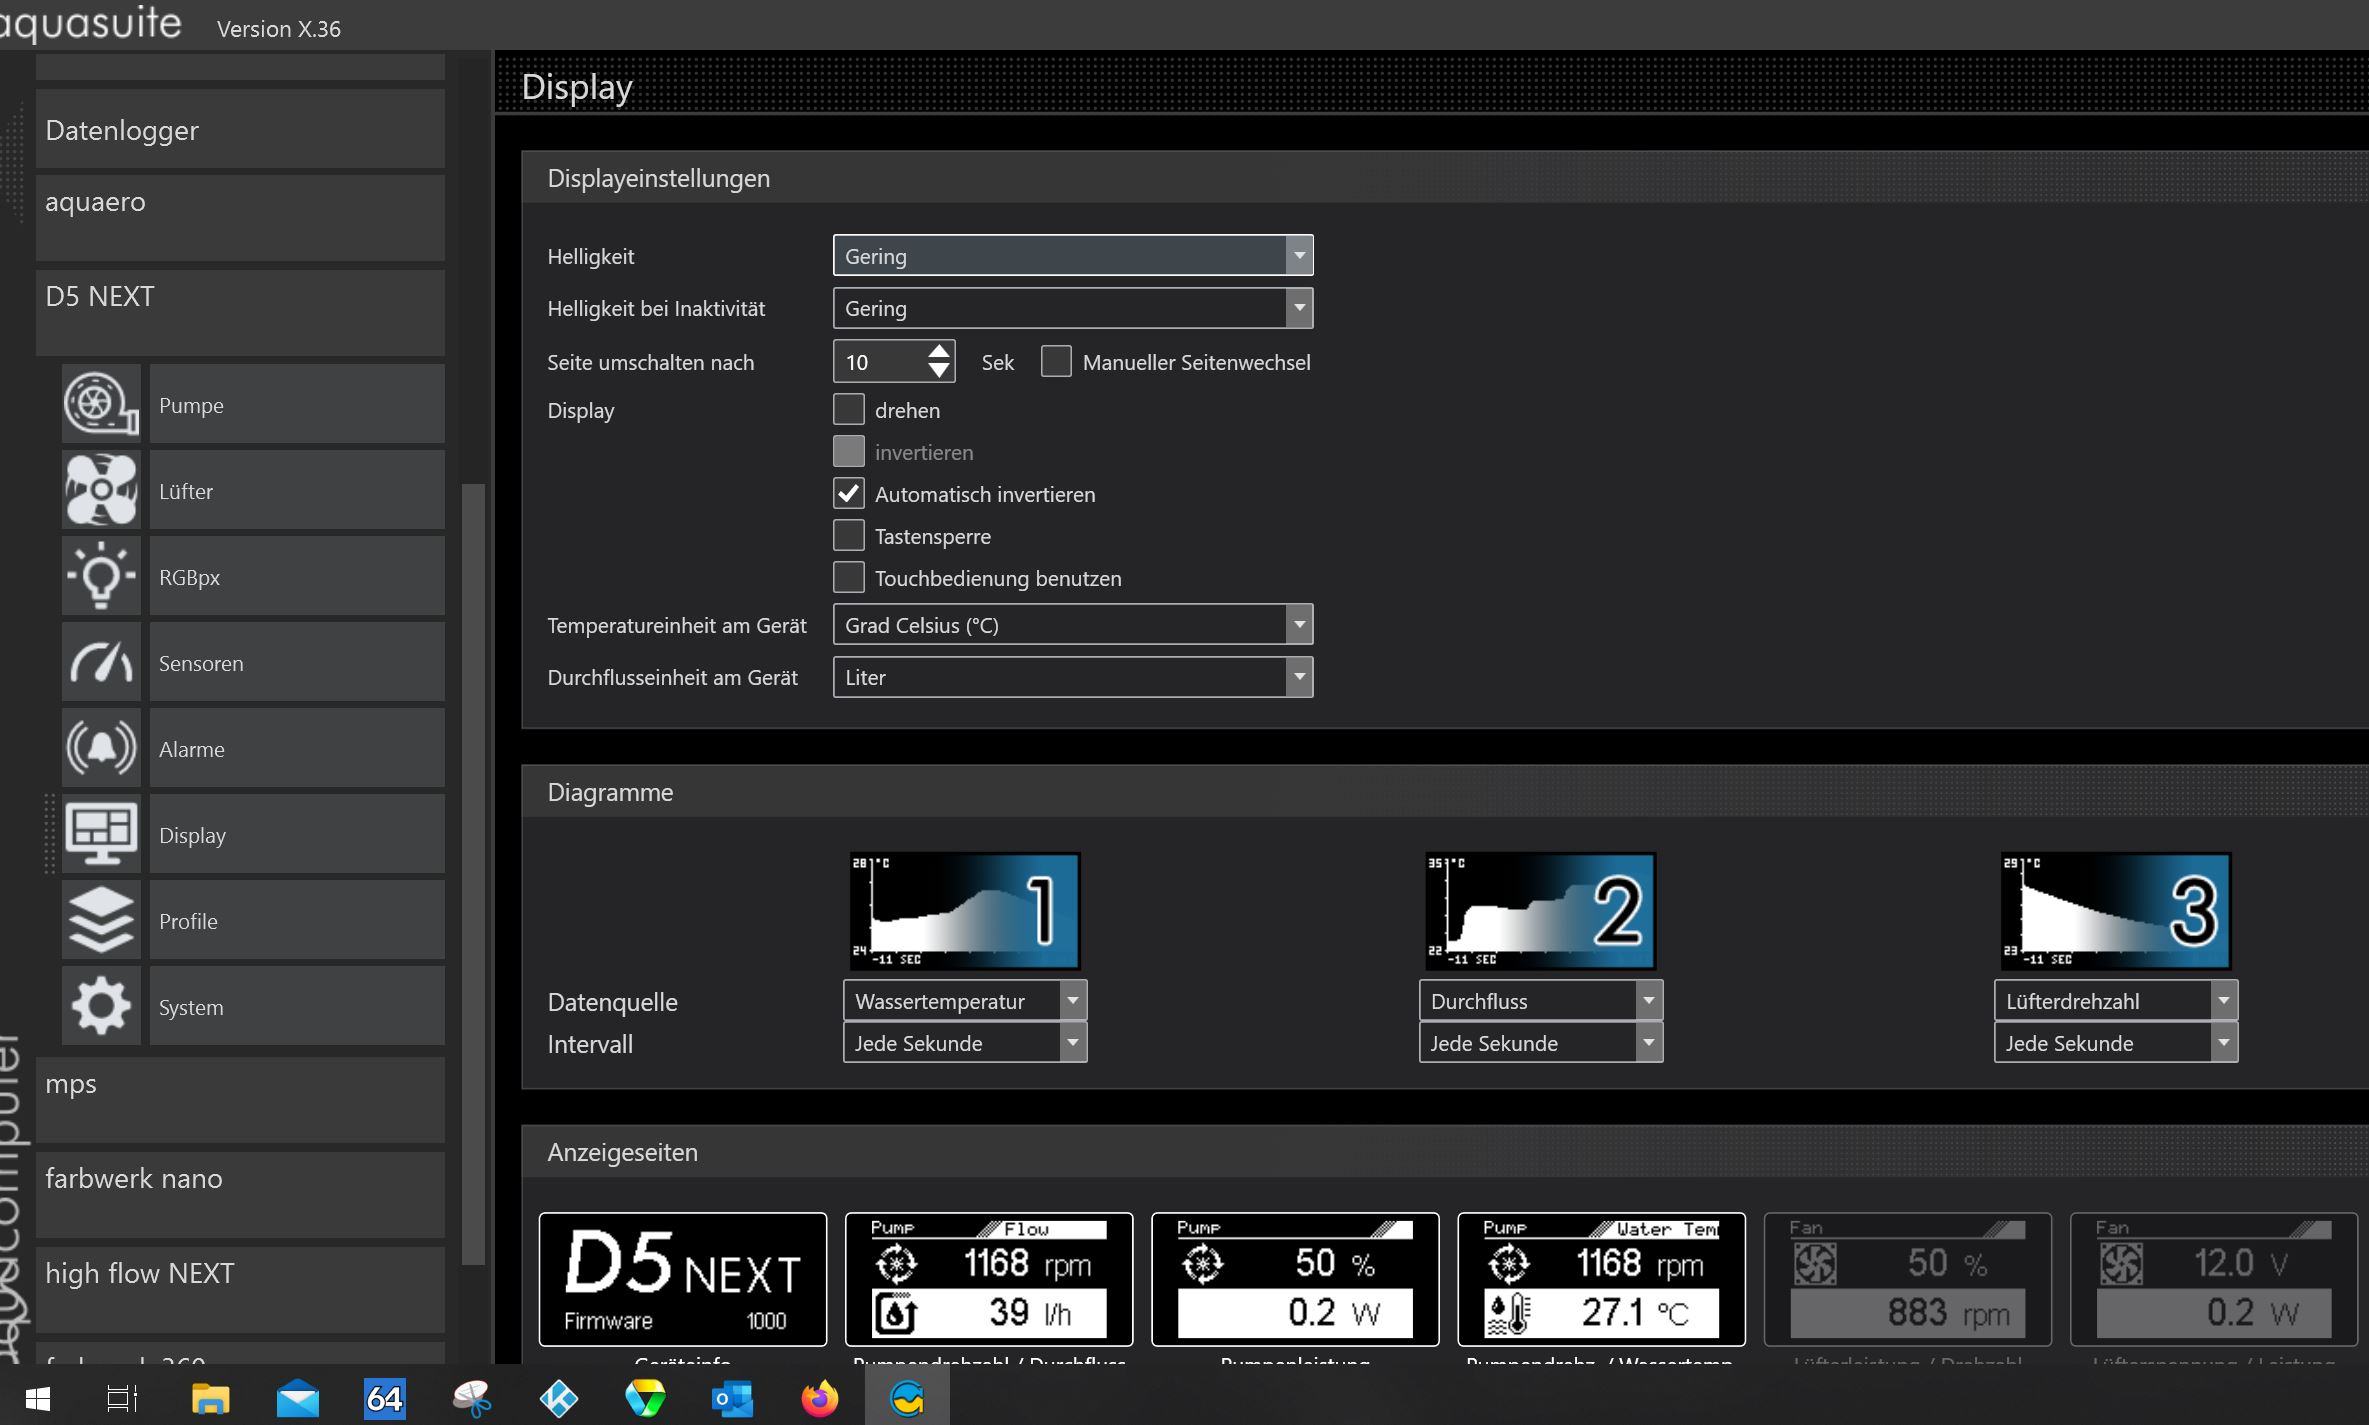Select the RGBpx light bulb icon
The height and width of the screenshot is (1425, 2369).
click(101, 576)
